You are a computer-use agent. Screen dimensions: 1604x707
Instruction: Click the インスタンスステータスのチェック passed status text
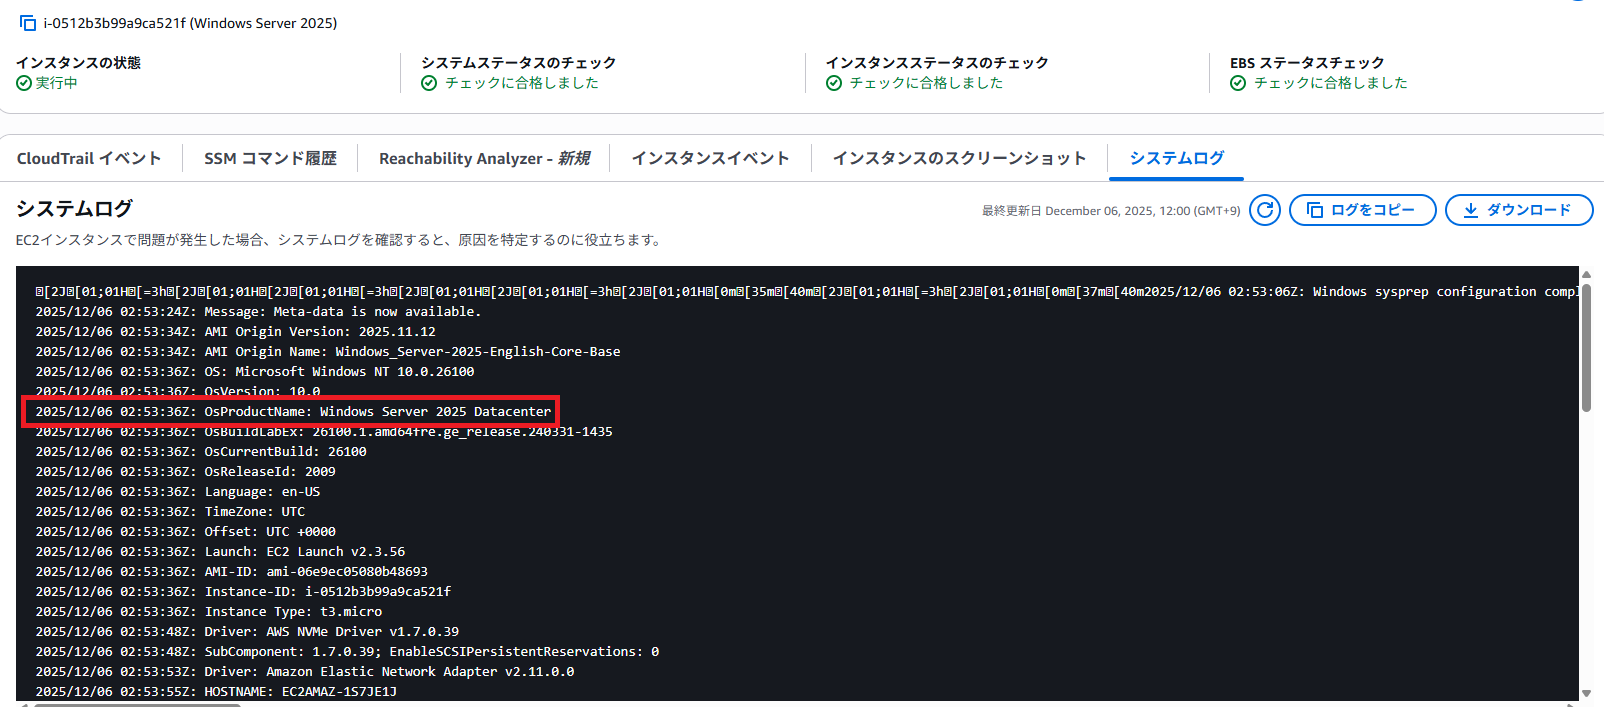click(x=926, y=83)
